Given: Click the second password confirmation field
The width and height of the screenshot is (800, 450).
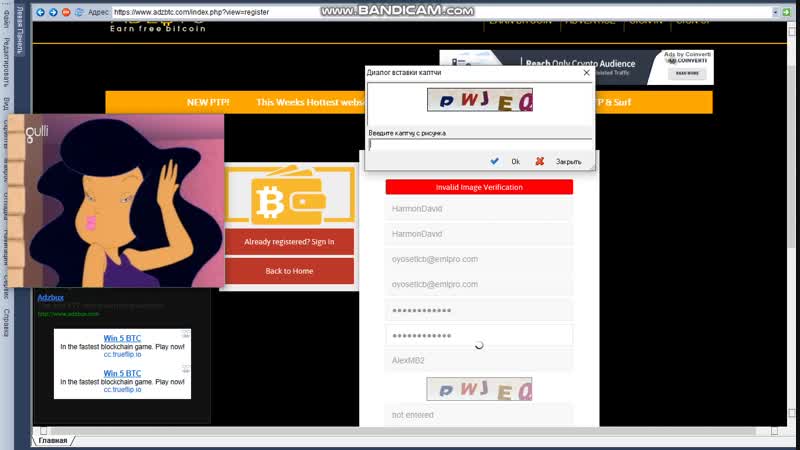Looking at the screenshot, I should [479, 335].
